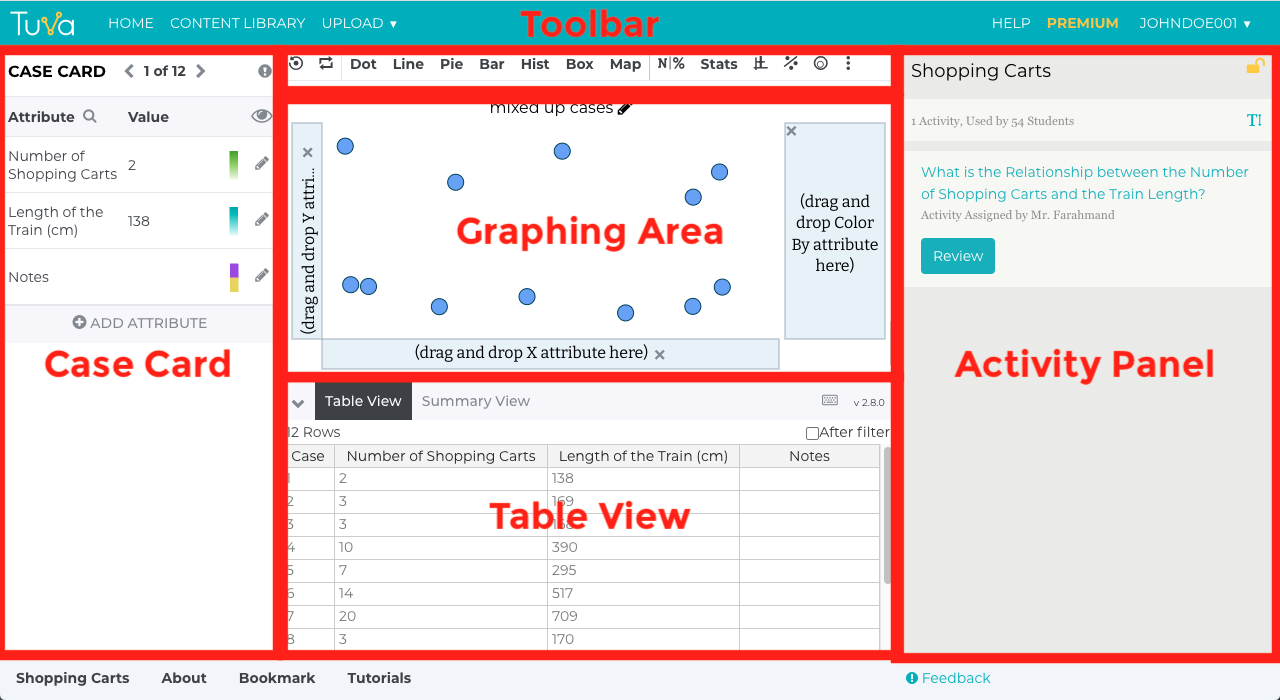Click the teal color swatch for Train Length
Image resolution: width=1280 pixels, height=700 pixels.
(x=234, y=220)
